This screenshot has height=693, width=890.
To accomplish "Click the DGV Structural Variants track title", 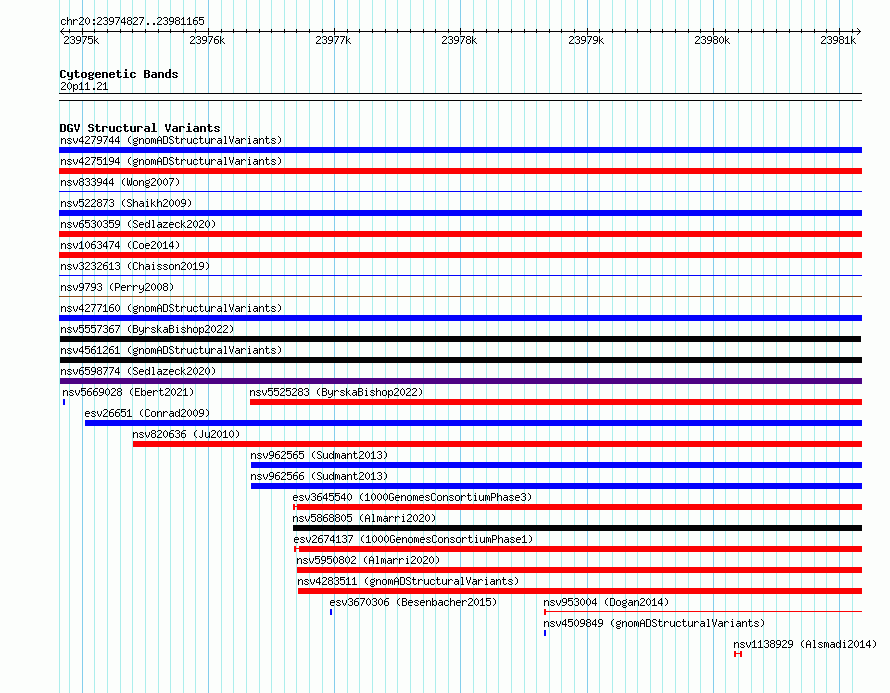I will pyautogui.click(x=140, y=128).
